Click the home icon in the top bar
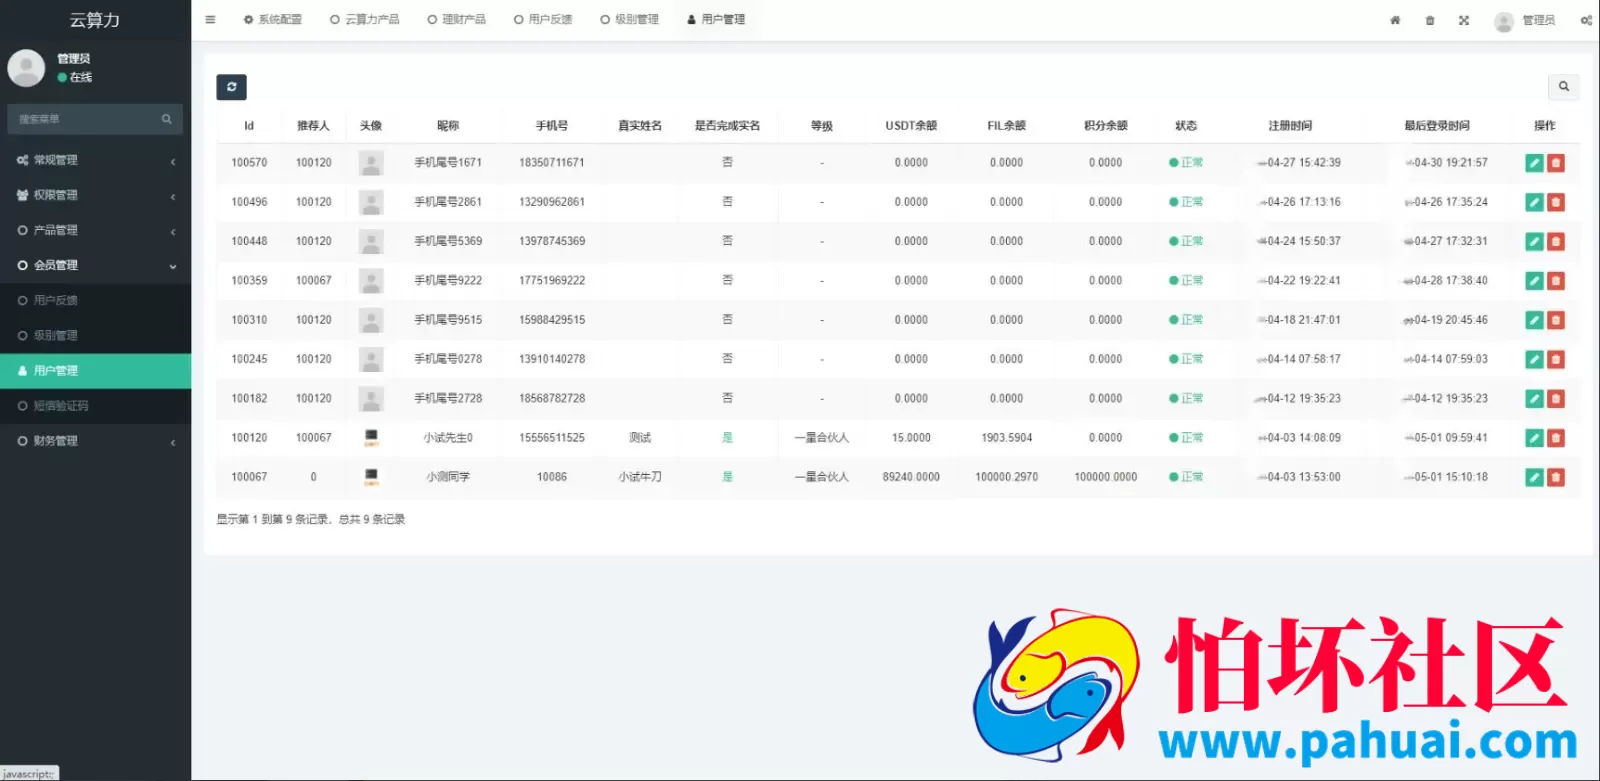 (x=1395, y=20)
